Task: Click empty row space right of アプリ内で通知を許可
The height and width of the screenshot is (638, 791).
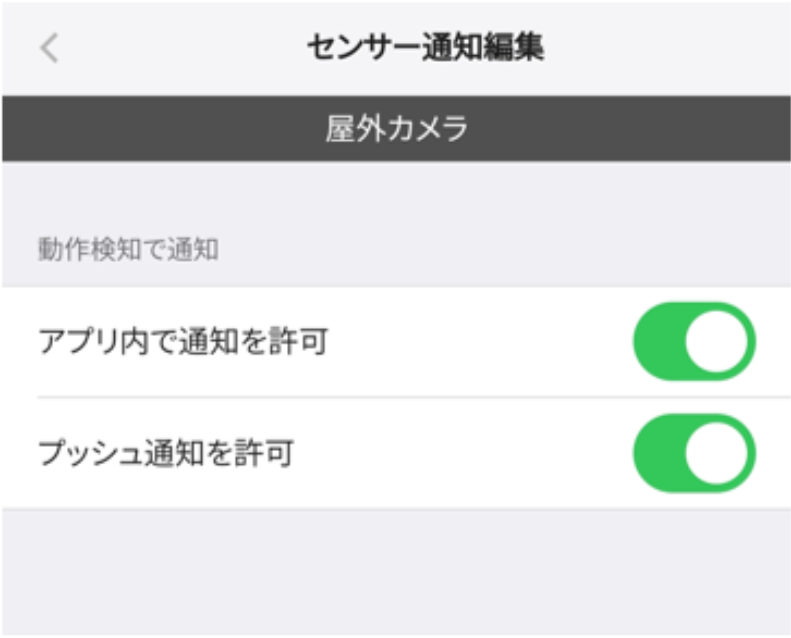Action: (480, 342)
